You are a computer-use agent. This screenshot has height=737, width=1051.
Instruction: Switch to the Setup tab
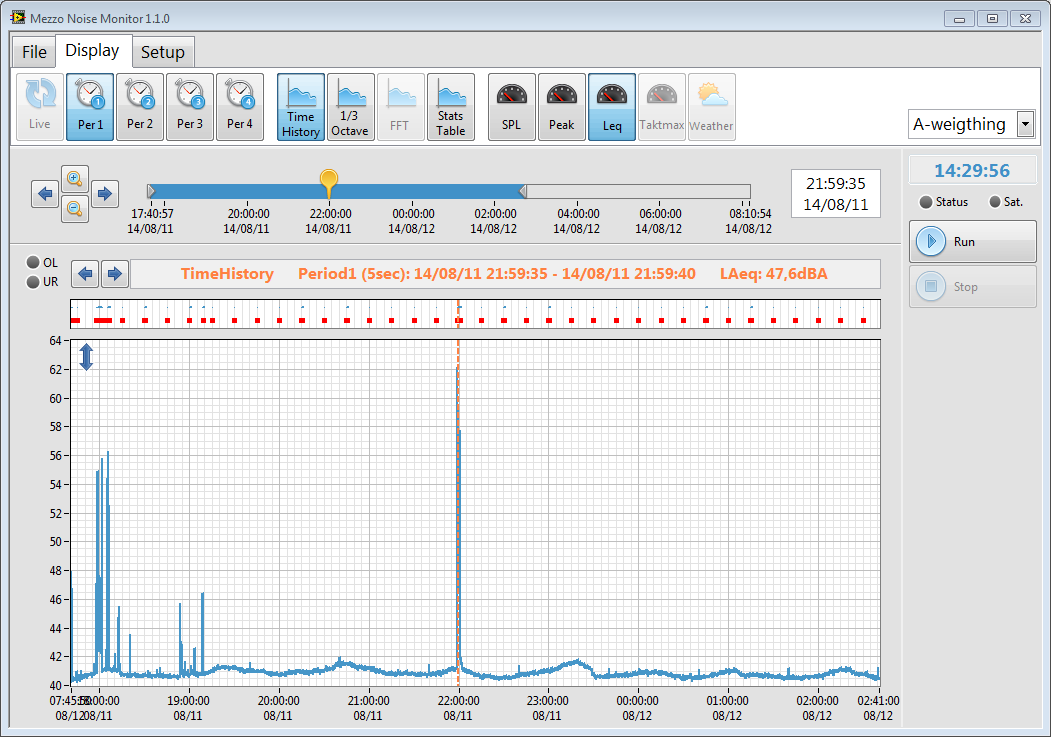[x=162, y=52]
